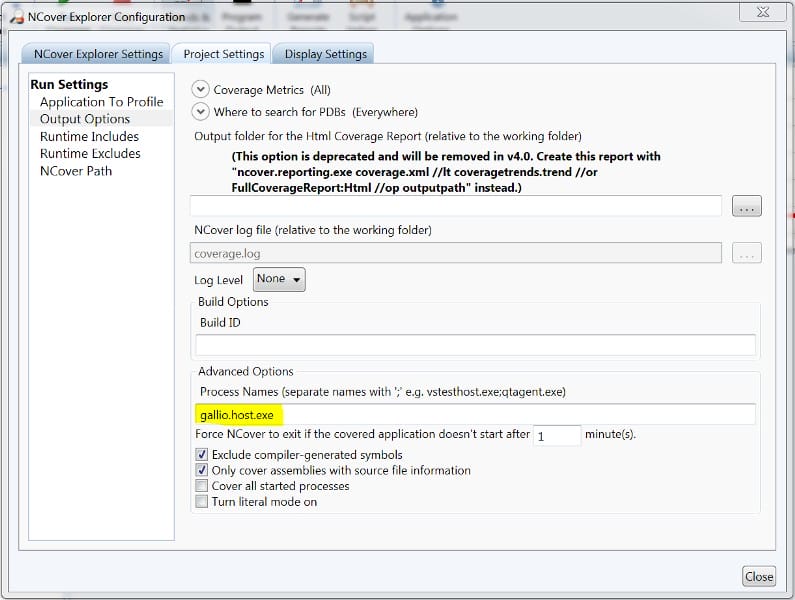Check Turn literal mode on
Image resolution: width=795 pixels, height=600 pixels.
point(203,502)
